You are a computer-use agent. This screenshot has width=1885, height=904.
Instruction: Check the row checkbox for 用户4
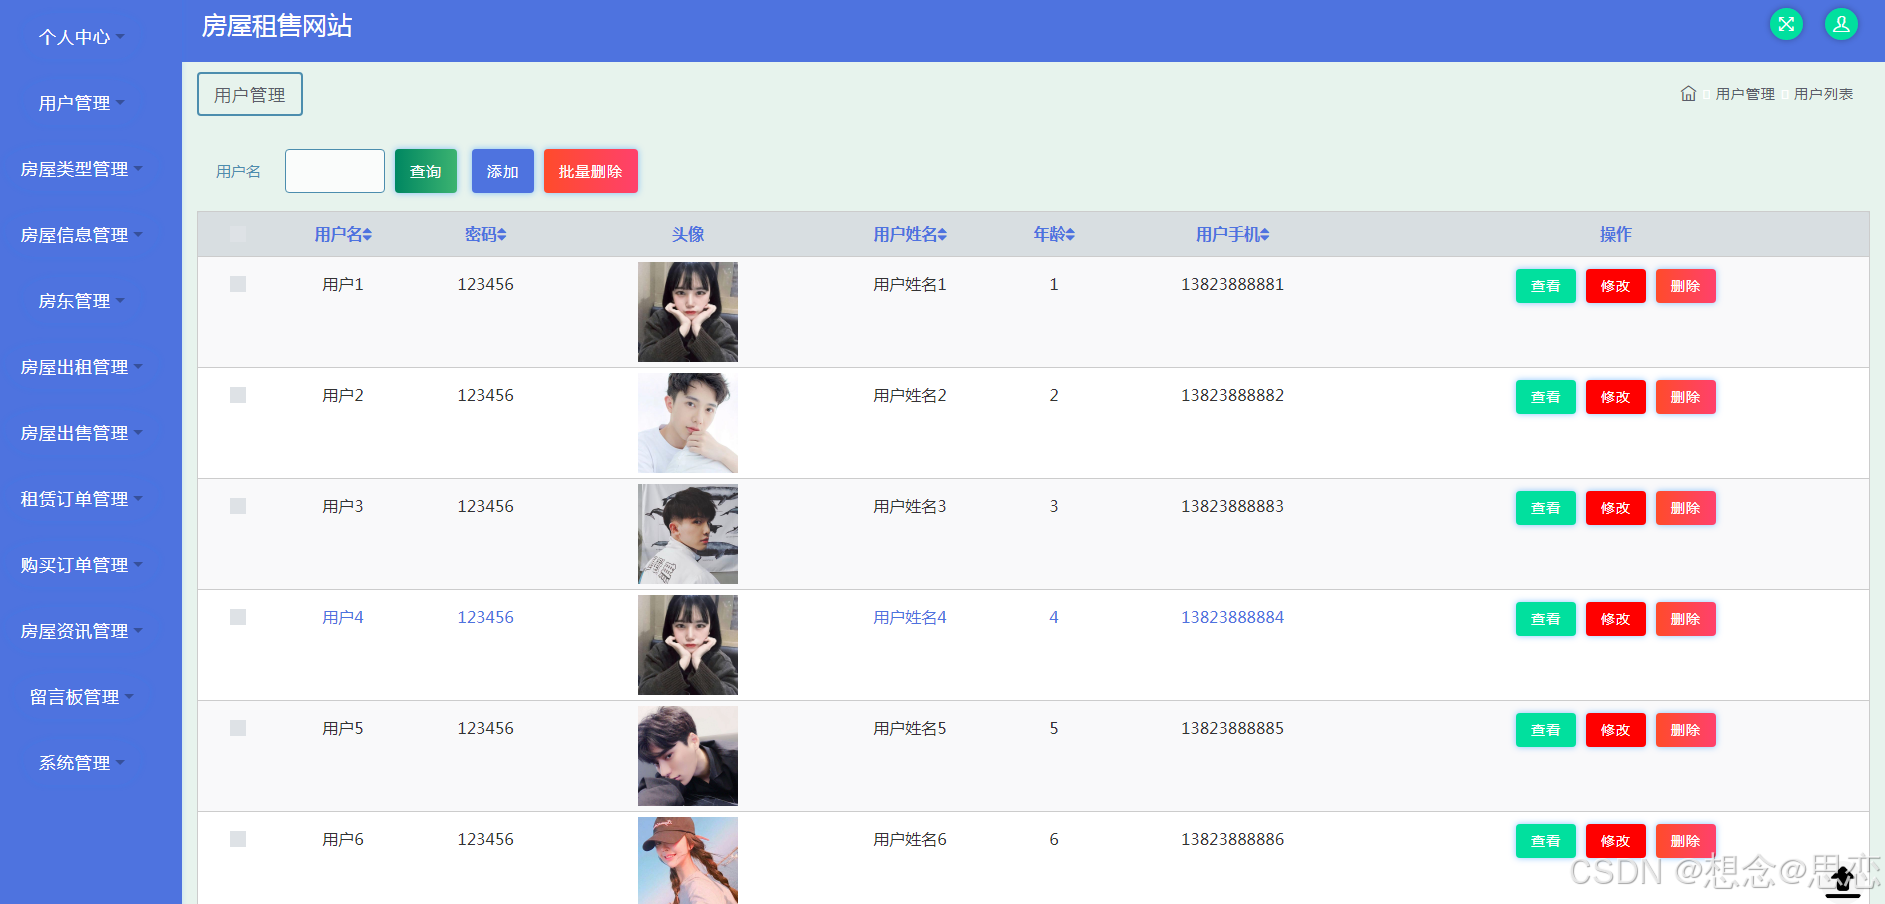tap(238, 617)
